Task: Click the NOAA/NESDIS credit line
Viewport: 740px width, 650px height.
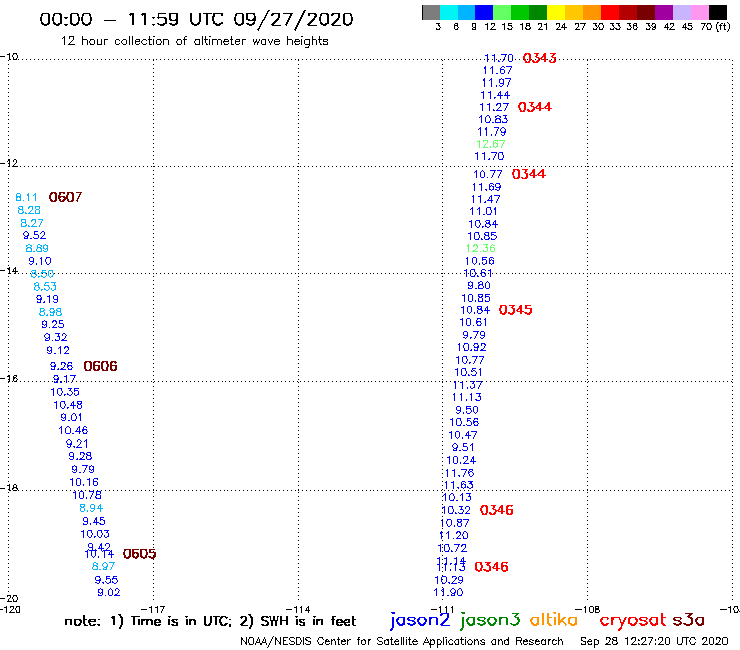Action: [402, 642]
